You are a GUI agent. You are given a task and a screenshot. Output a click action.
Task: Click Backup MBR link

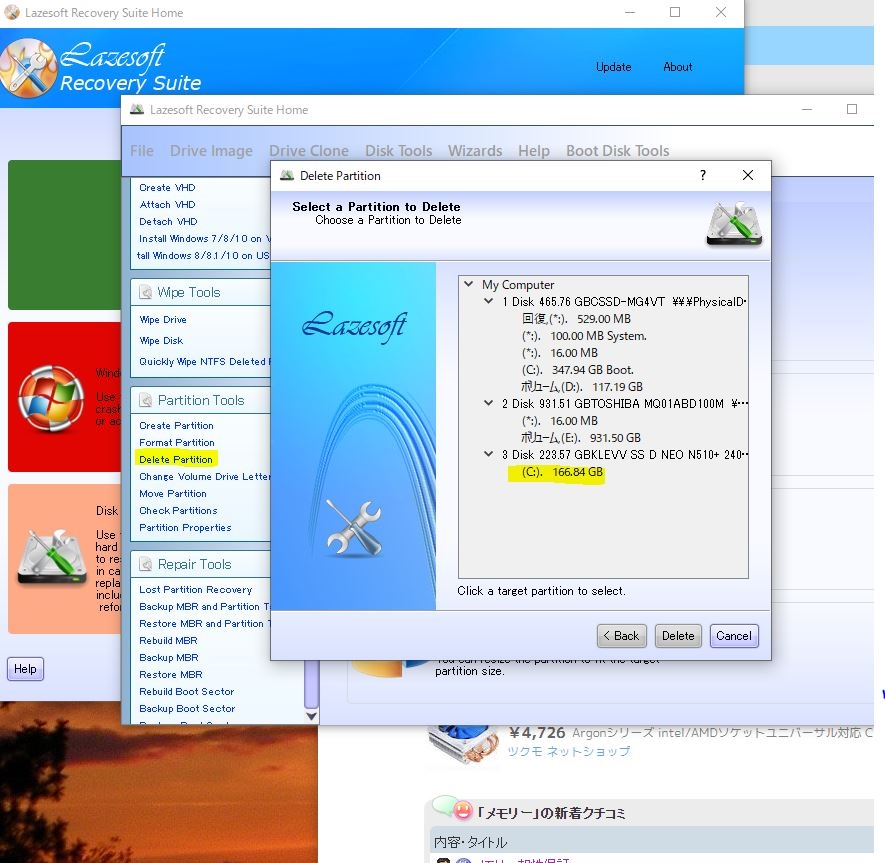coord(169,658)
